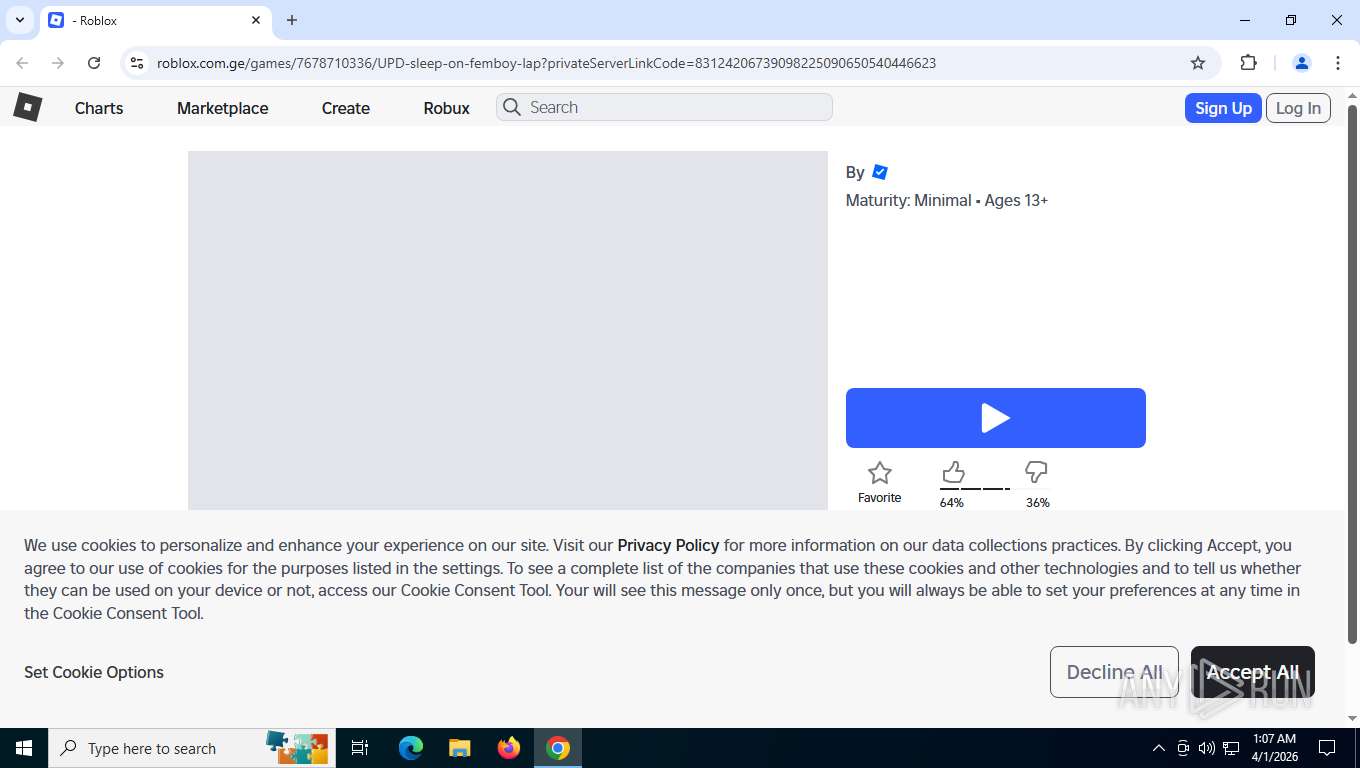This screenshot has height=768, width=1360.
Task: Open the Robux page
Action: click(x=446, y=108)
